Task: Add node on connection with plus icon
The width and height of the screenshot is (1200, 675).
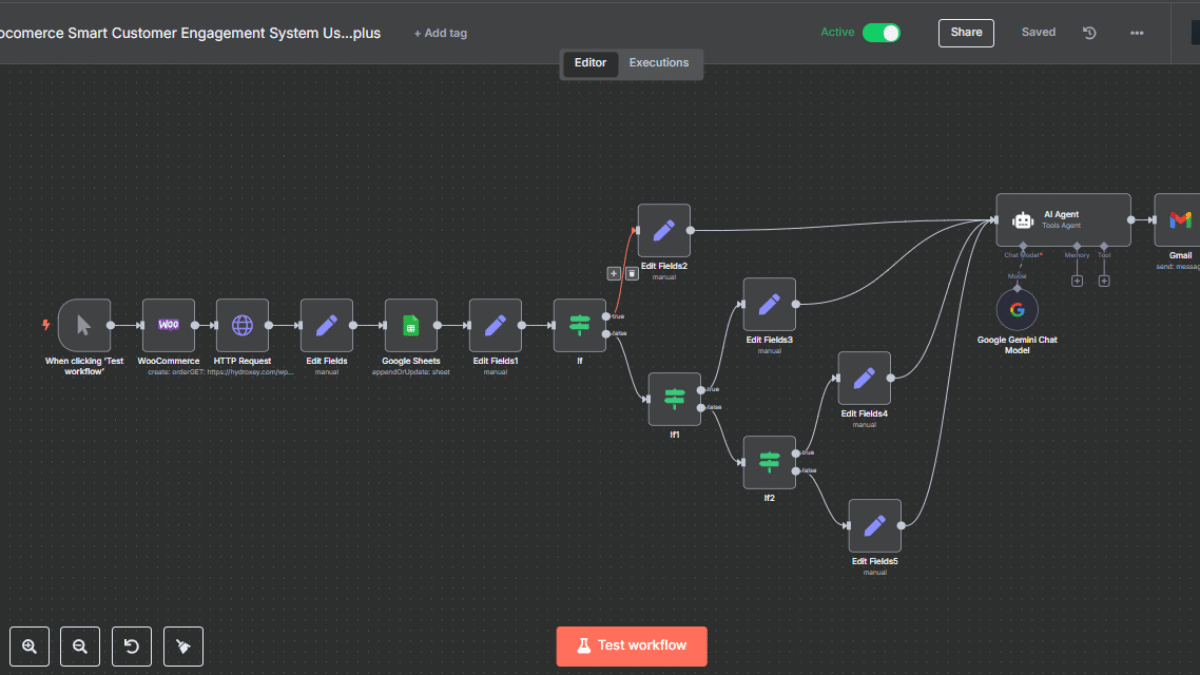Action: [614, 273]
